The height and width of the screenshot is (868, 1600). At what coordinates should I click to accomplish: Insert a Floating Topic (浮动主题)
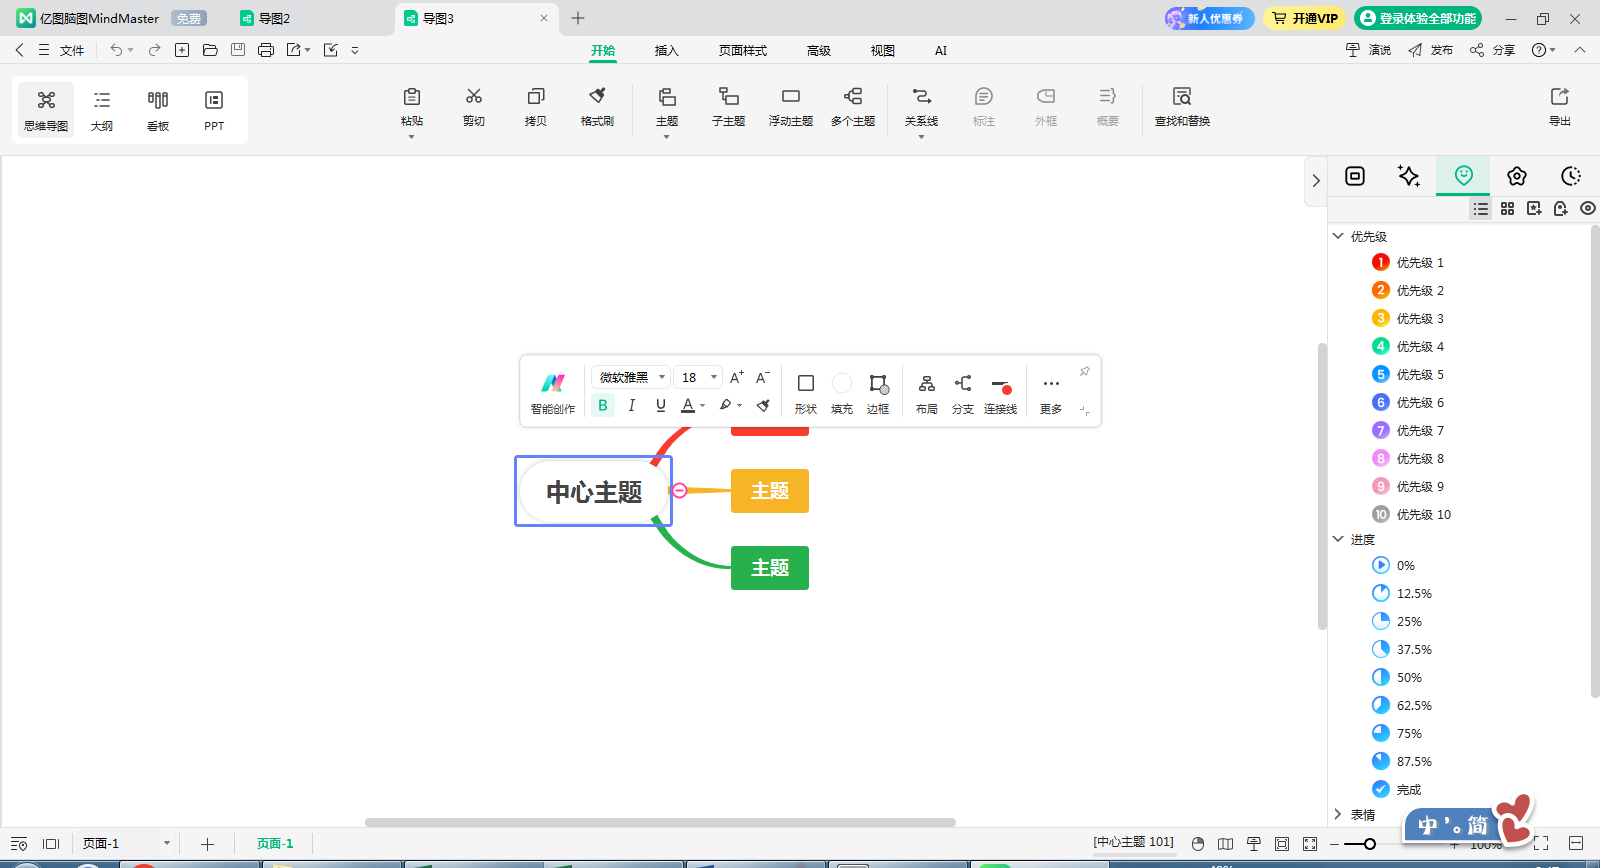pos(791,107)
